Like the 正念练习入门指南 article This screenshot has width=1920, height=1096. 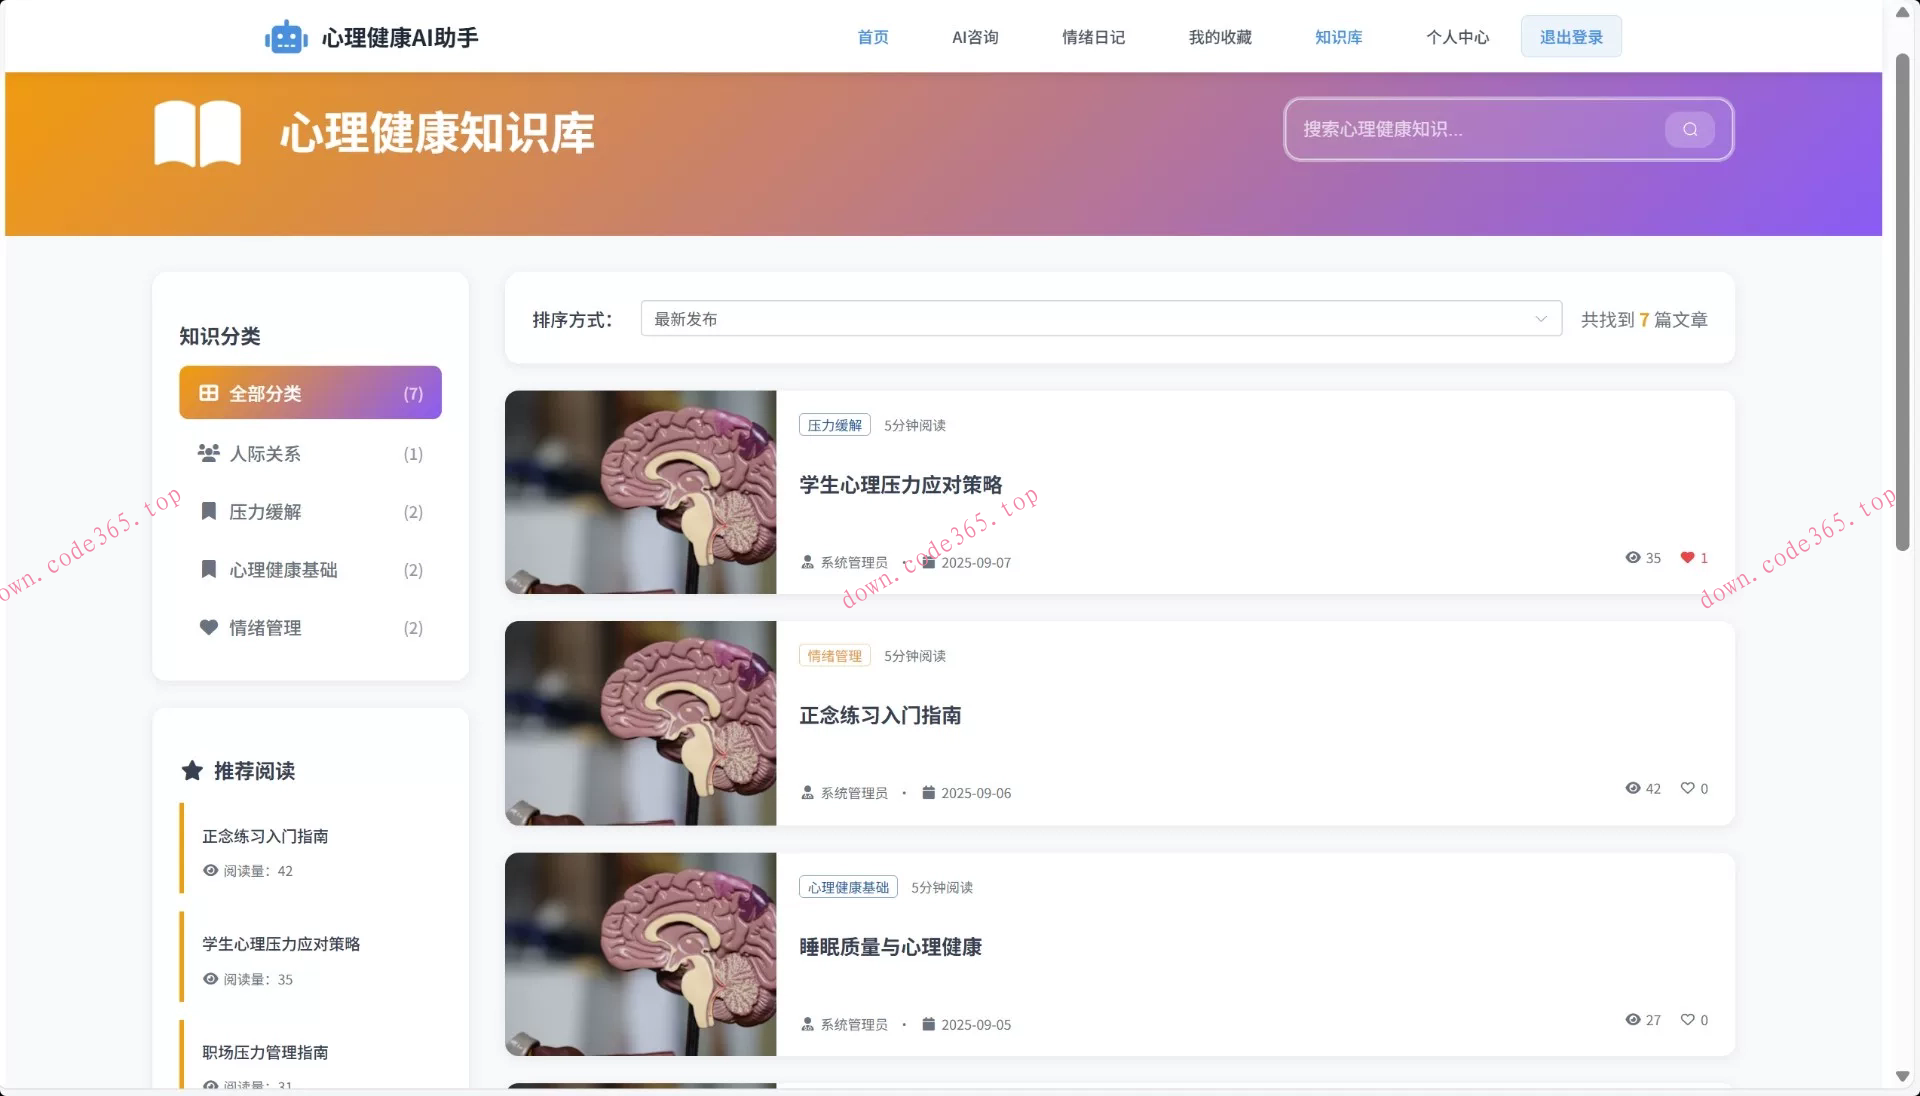[x=1687, y=789]
